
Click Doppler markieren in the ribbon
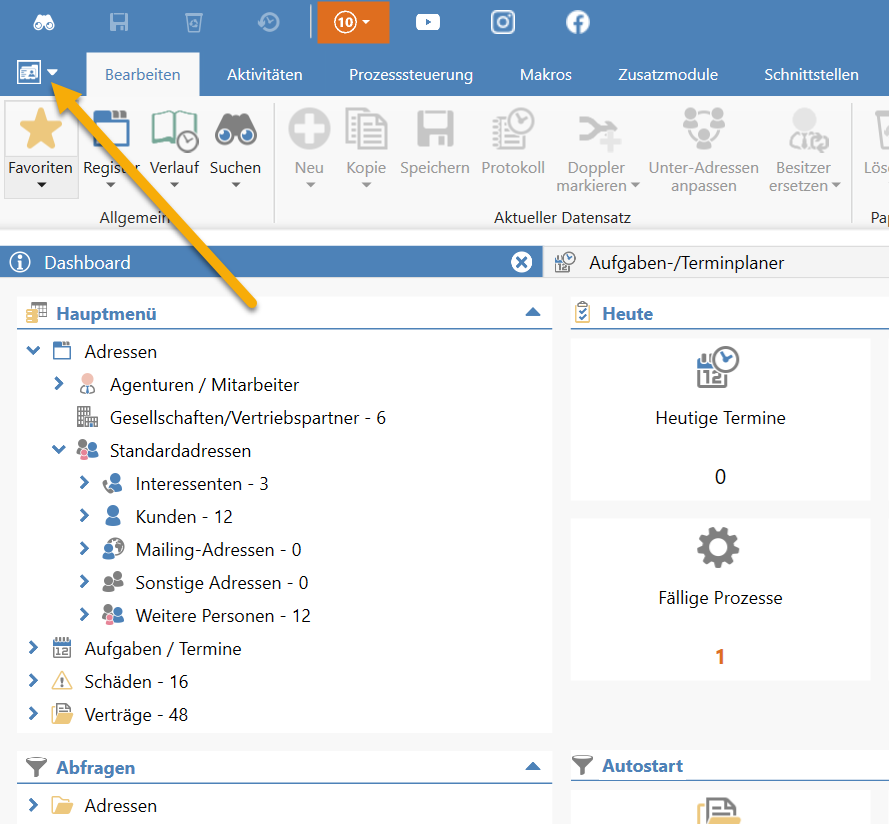pos(598,150)
